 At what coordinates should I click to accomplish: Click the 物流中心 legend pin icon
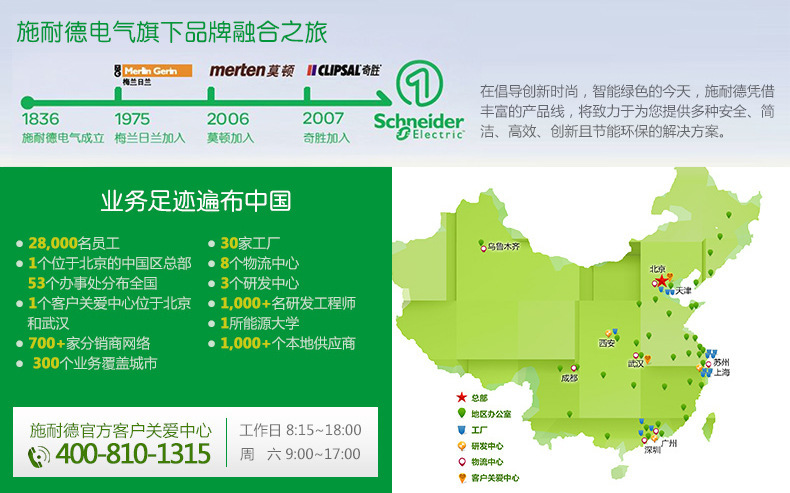pyautogui.click(x=462, y=461)
